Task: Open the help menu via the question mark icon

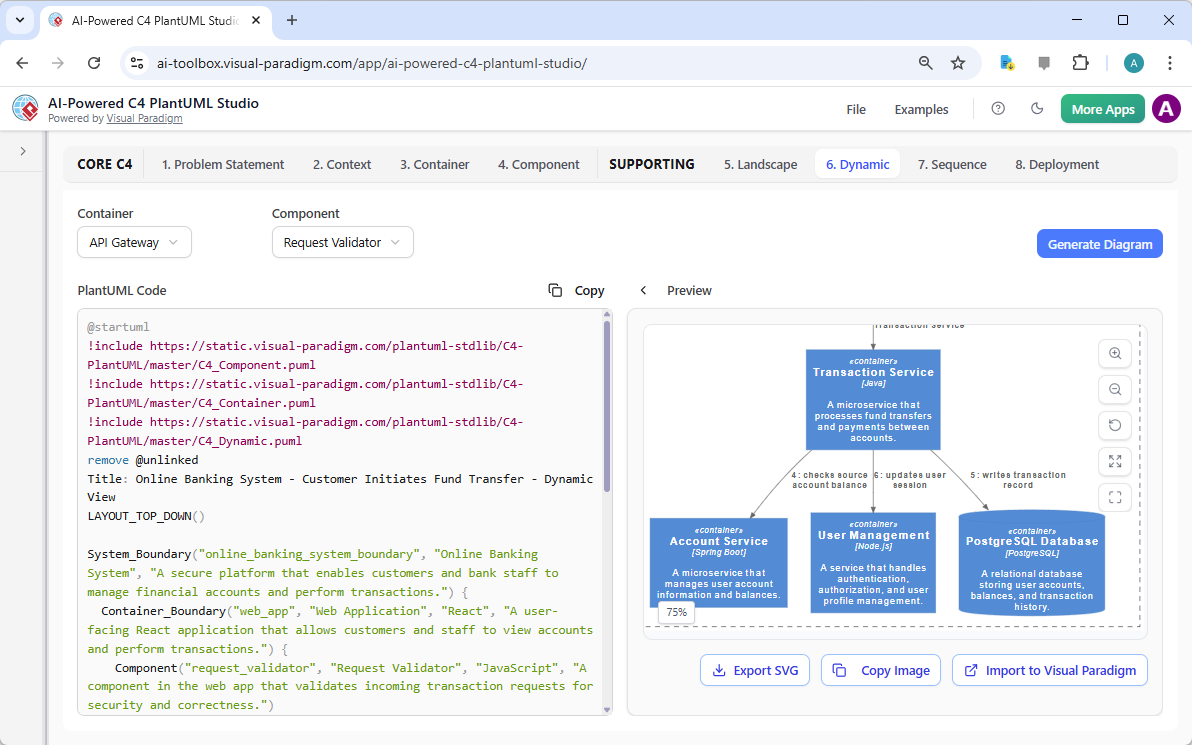Action: point(997,109)
